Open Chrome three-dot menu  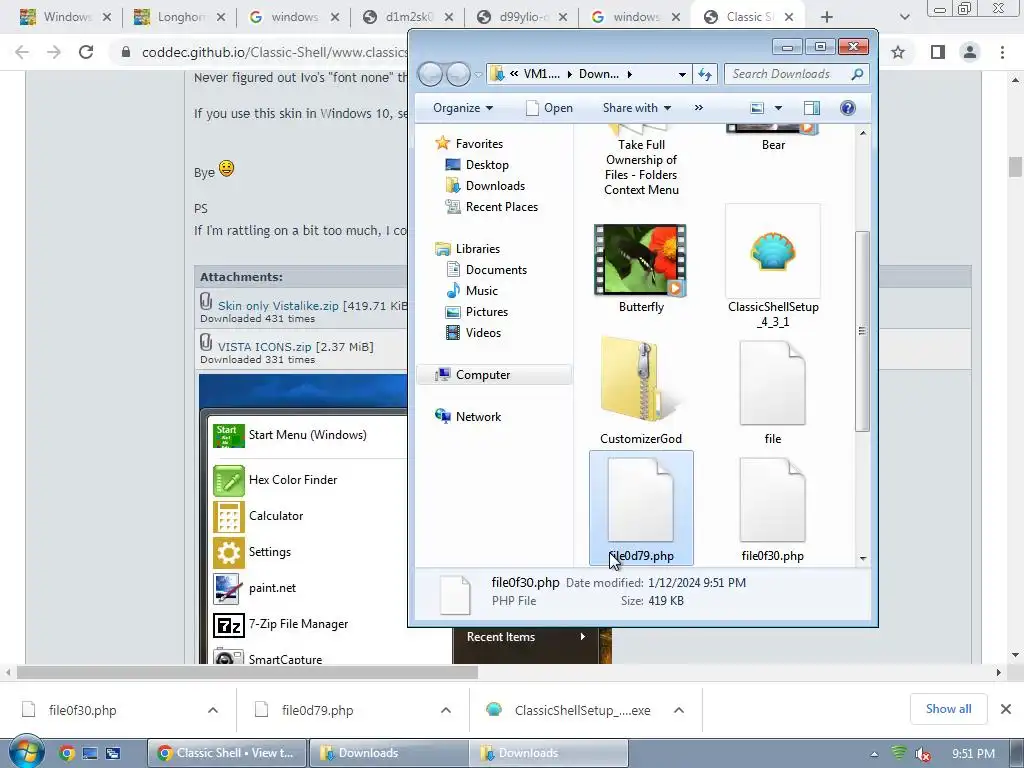click(1002, 52)
